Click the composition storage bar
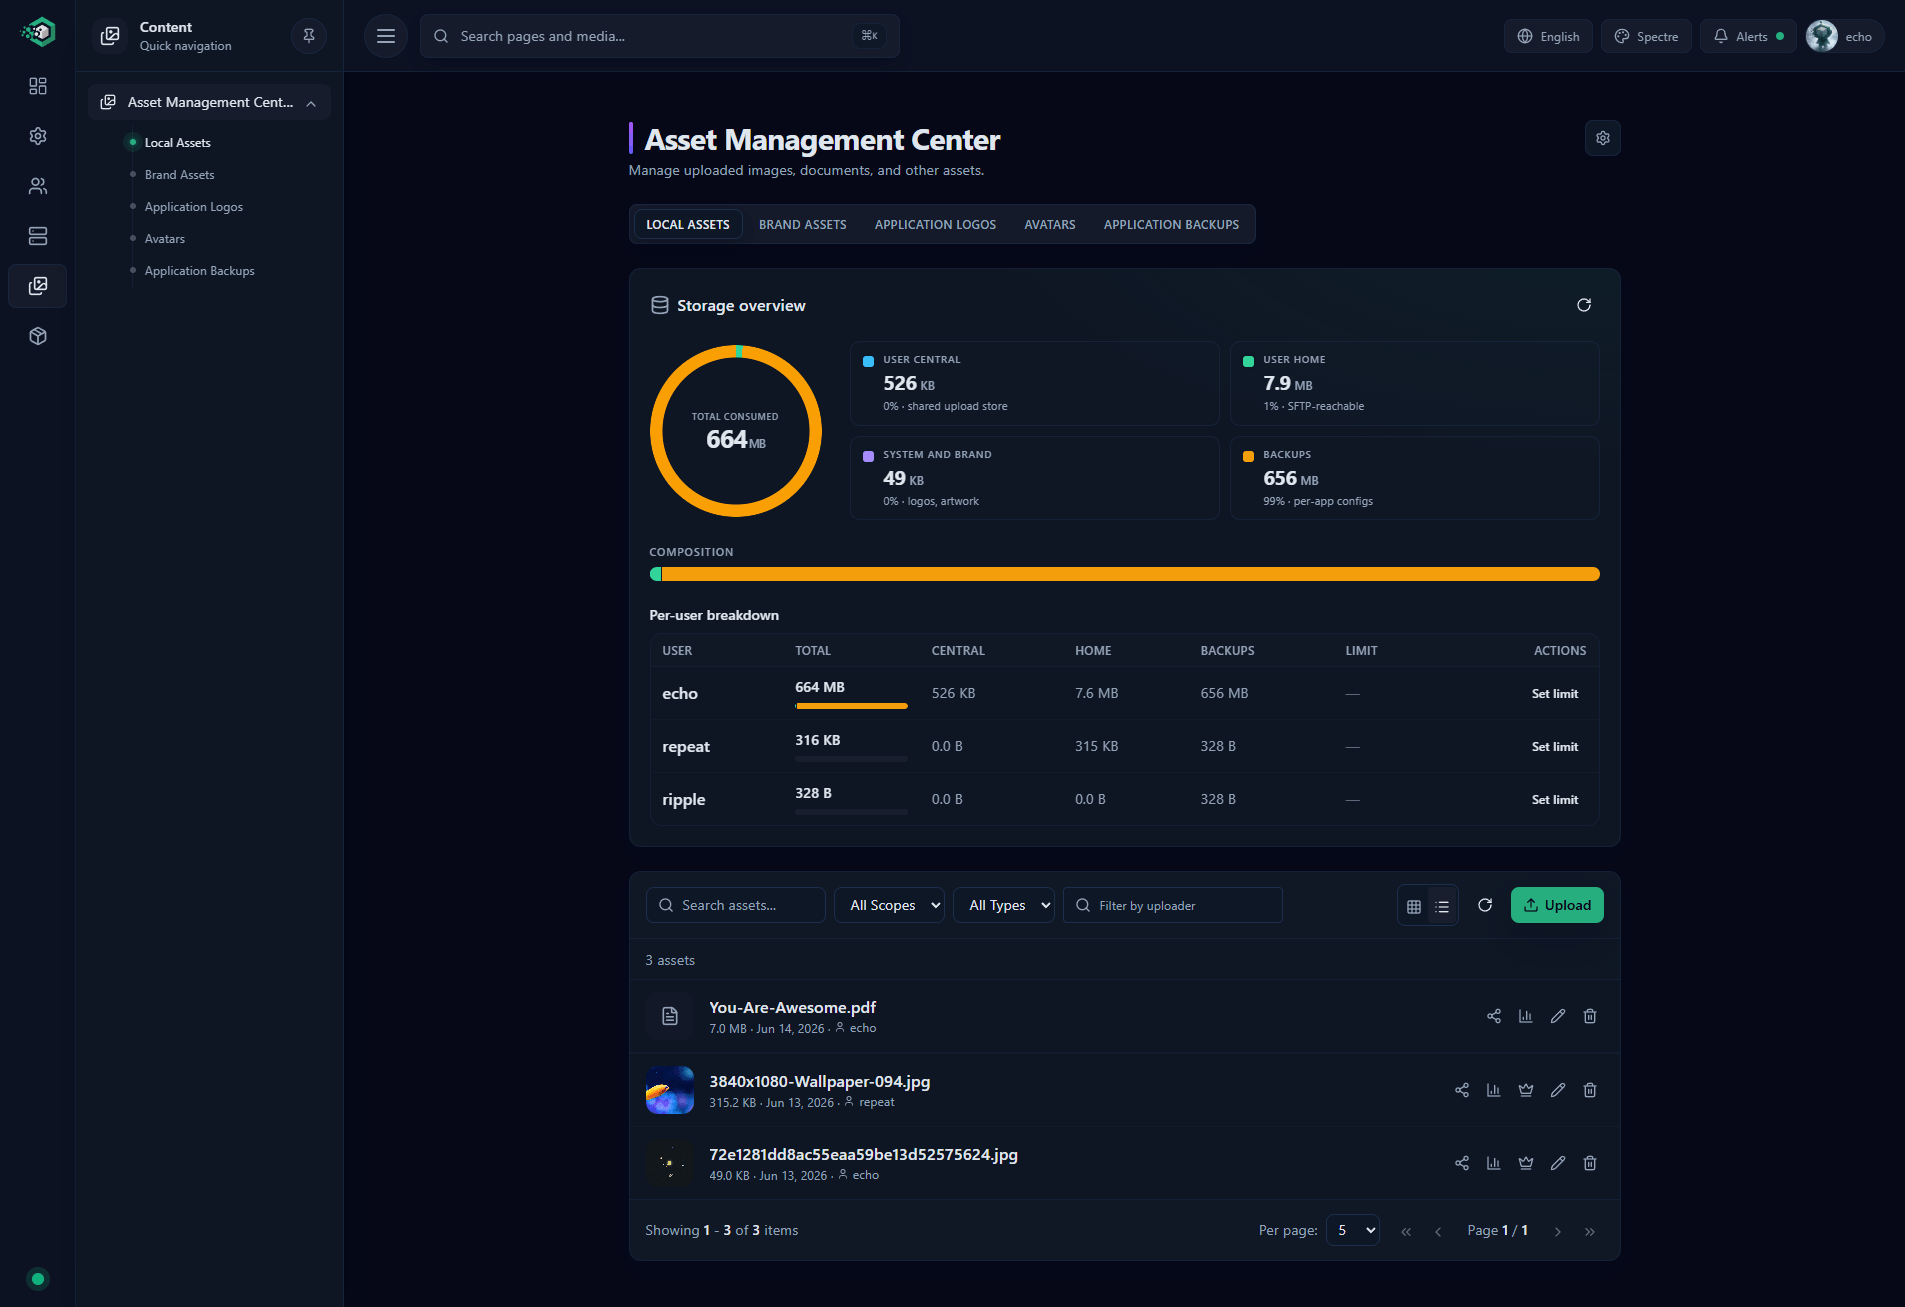The width and height of the screenshot is (1905, 1307). tap(1124, 574)
